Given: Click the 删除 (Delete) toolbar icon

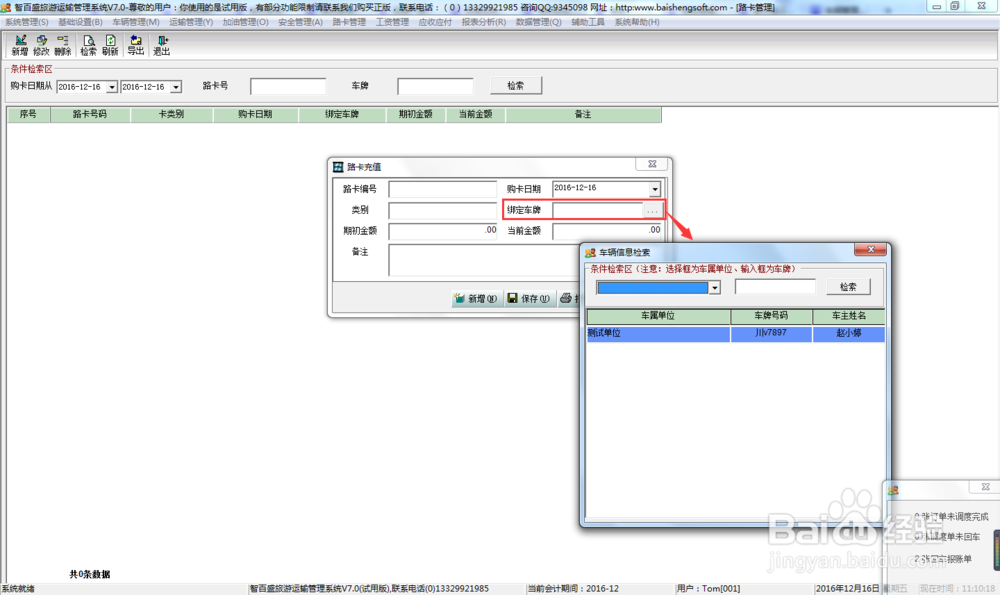Looking at the screenshot, I should pos(62,45).
